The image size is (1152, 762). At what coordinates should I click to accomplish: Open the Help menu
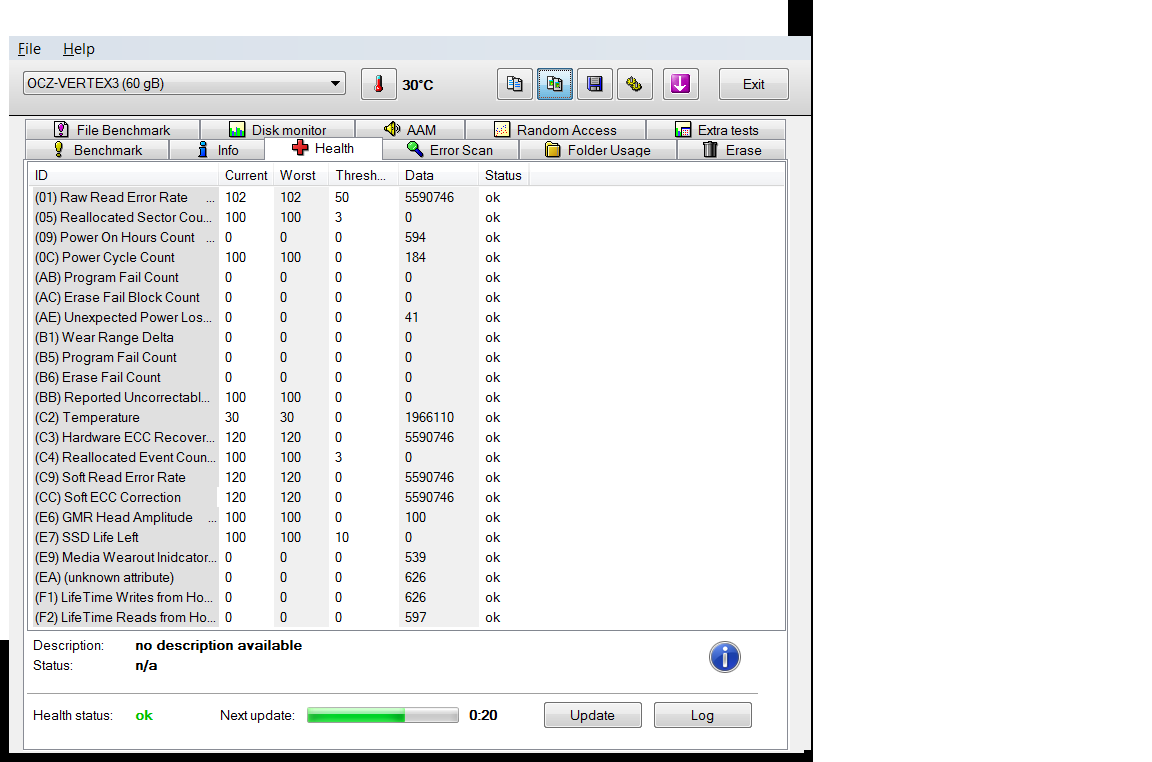[78, 49]
